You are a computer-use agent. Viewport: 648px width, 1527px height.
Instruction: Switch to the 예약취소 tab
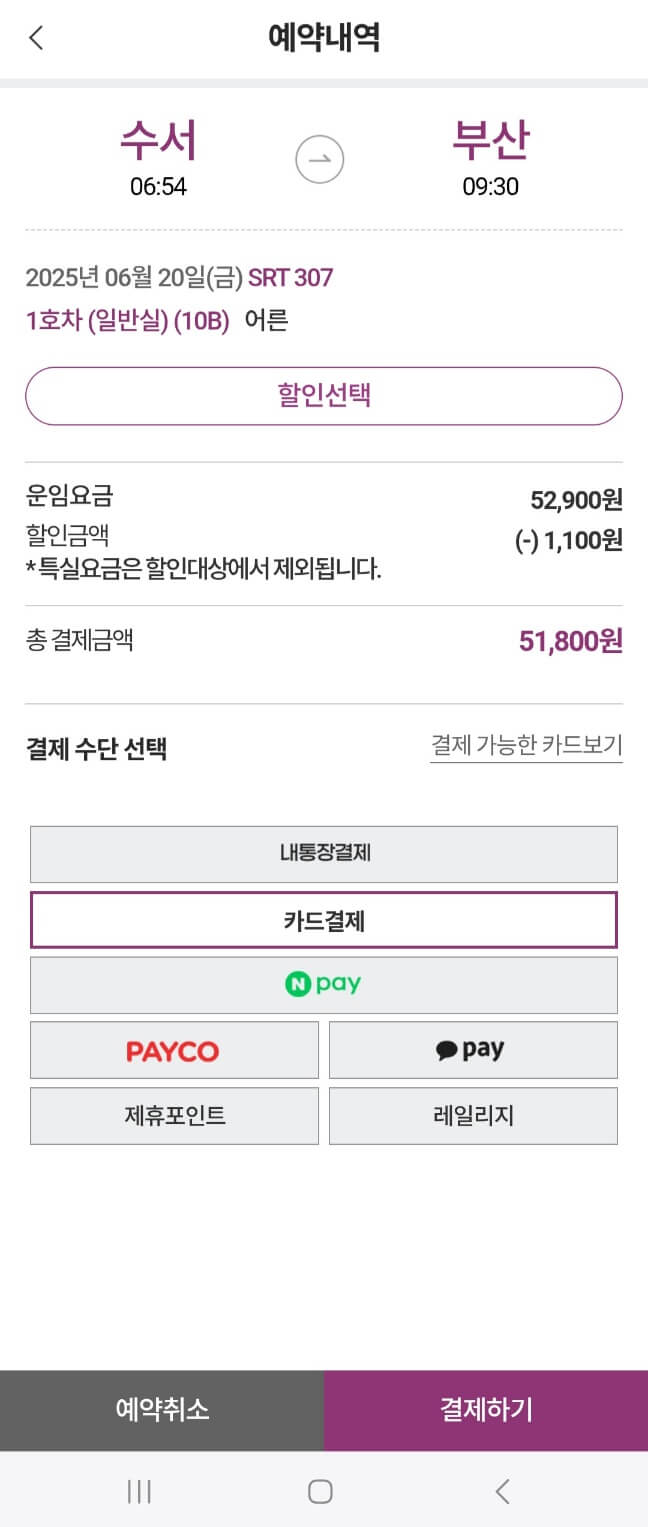[162, 1410]
